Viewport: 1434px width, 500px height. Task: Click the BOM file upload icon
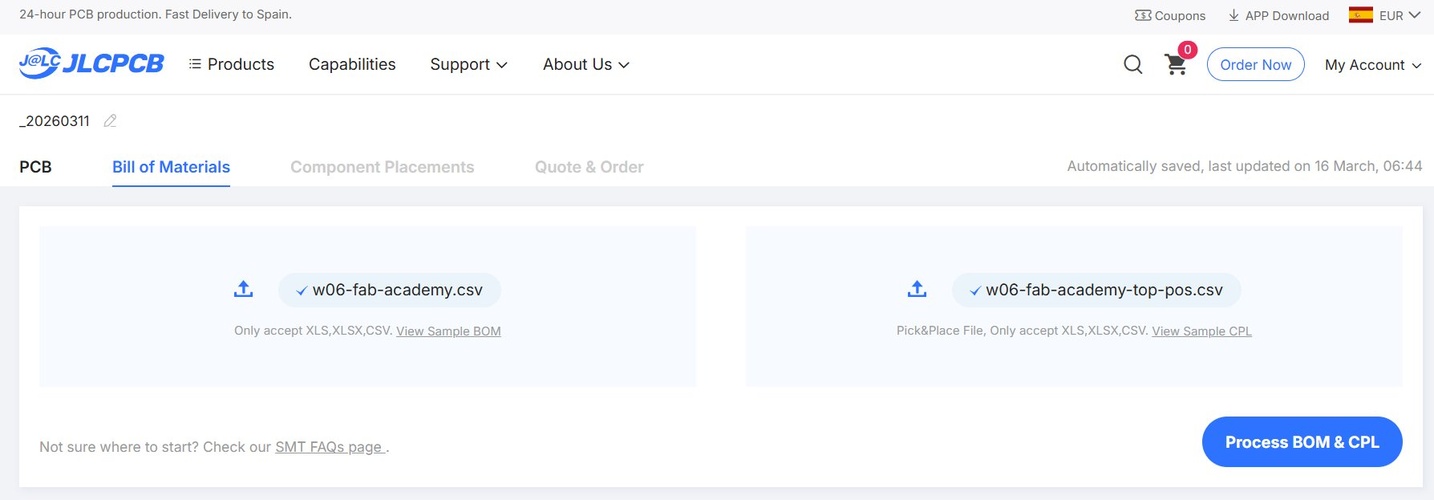pyautogui.click(x=243, y=290)
